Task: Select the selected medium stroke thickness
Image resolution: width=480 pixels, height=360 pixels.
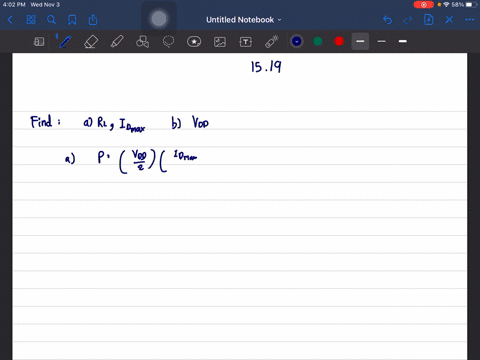Action: (360, 41)
